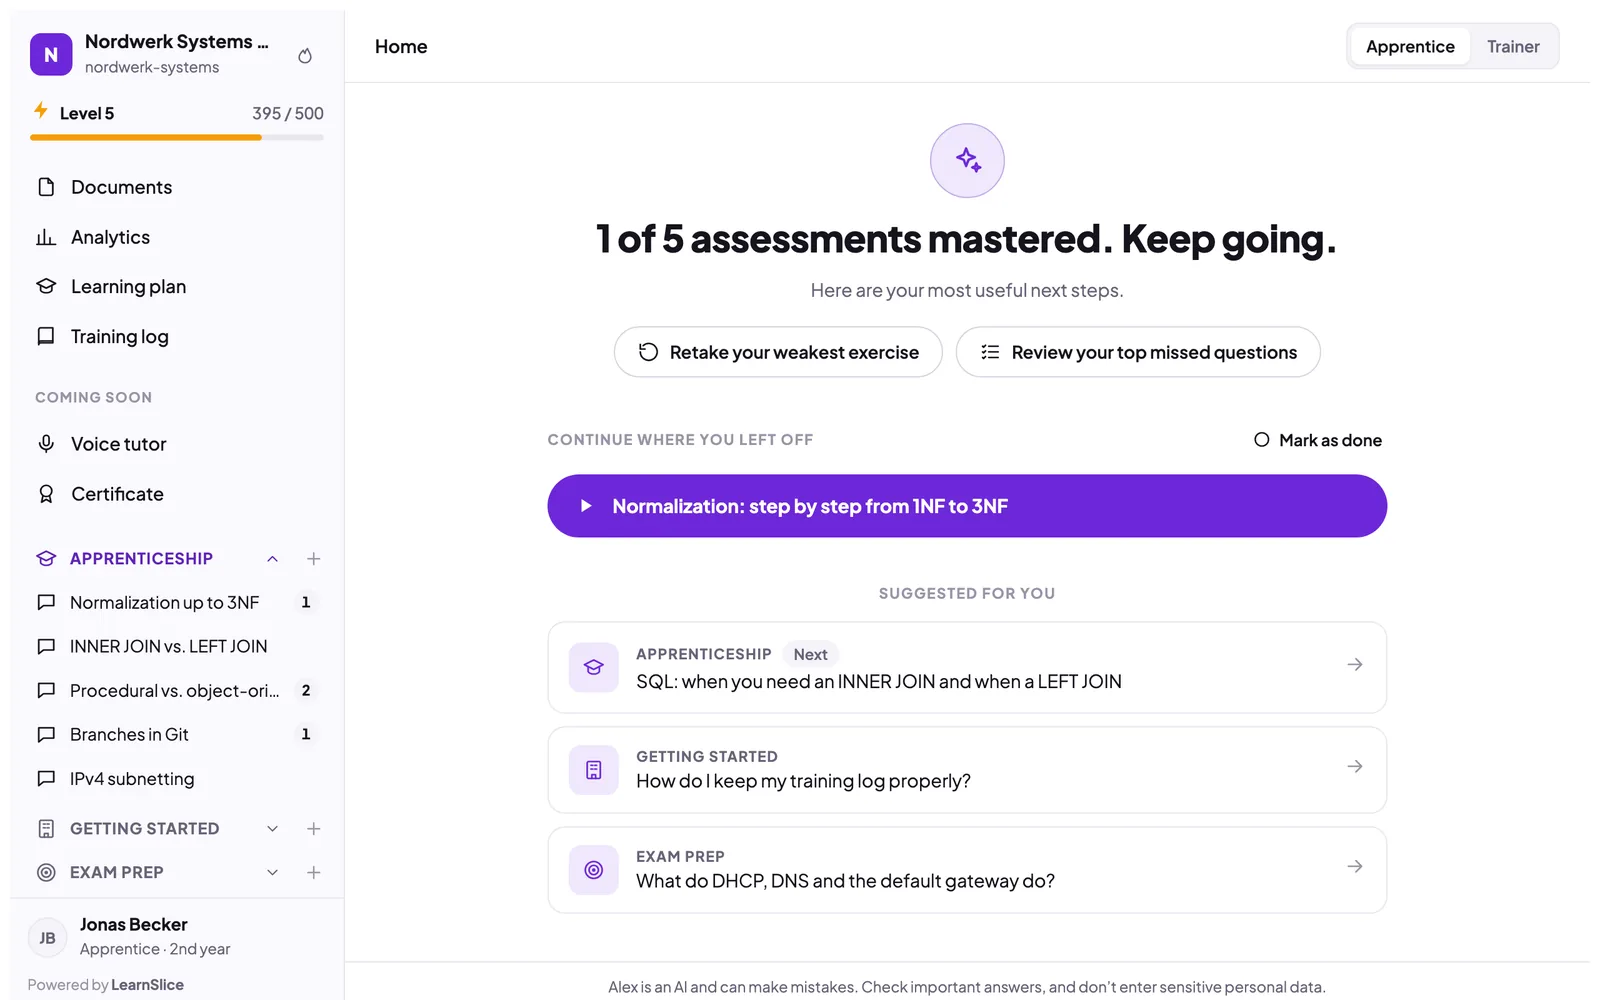This screenshot has height=1000, width=1600.
Task: Click the document icon on Getting Started card
Action: tap(594, 770)
